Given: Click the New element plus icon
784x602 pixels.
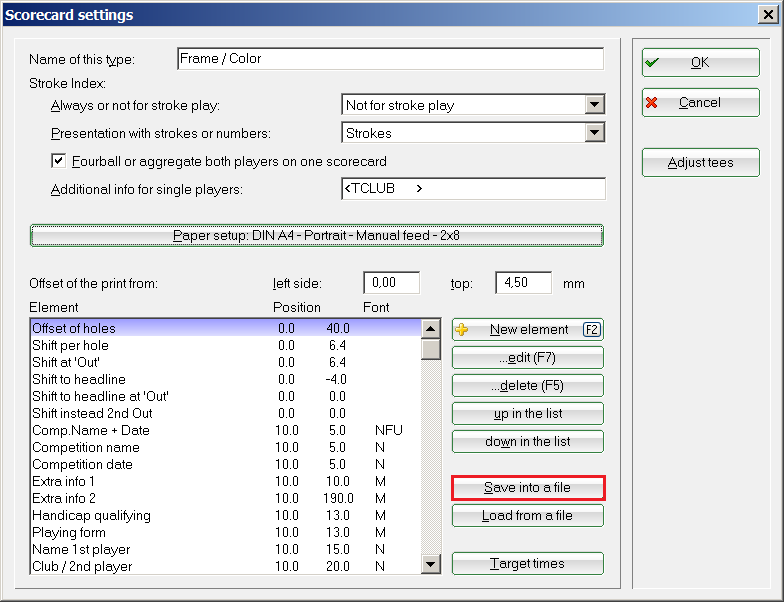Looking at the screenshot, I should (x=462, y=330).
